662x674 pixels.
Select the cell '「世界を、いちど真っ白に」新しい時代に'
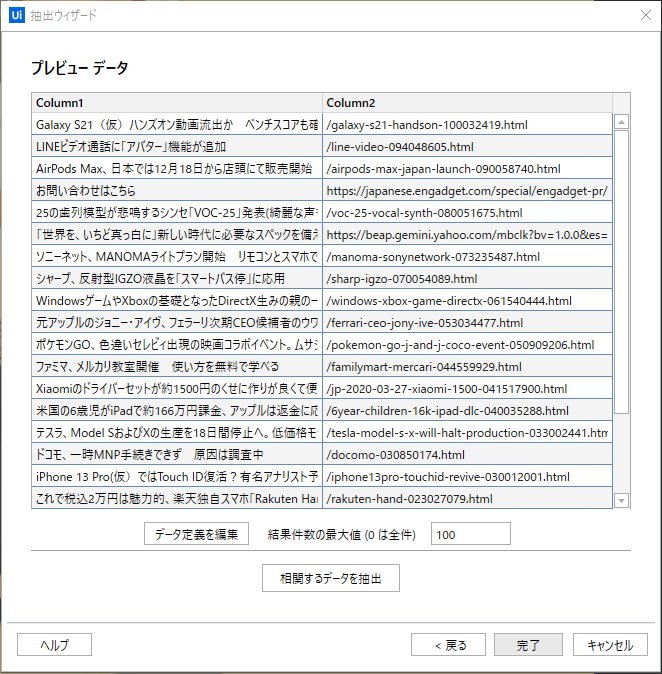[x=177, y=234]
